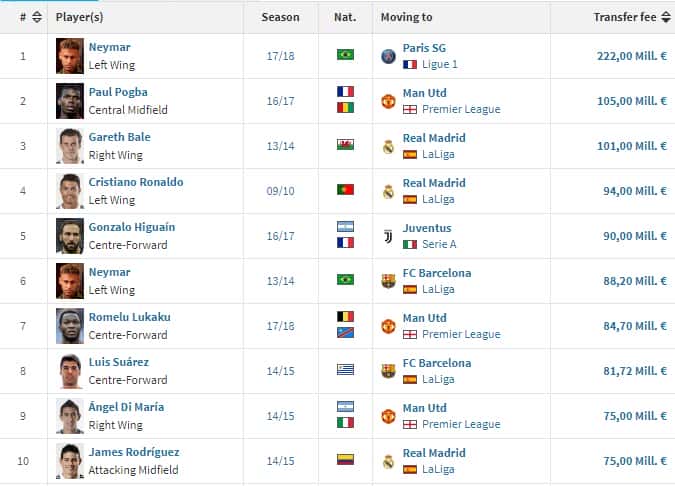Screen dimensions: 675x486
Task: Click the Juventus club logo
Action: (x=388, y=236)
